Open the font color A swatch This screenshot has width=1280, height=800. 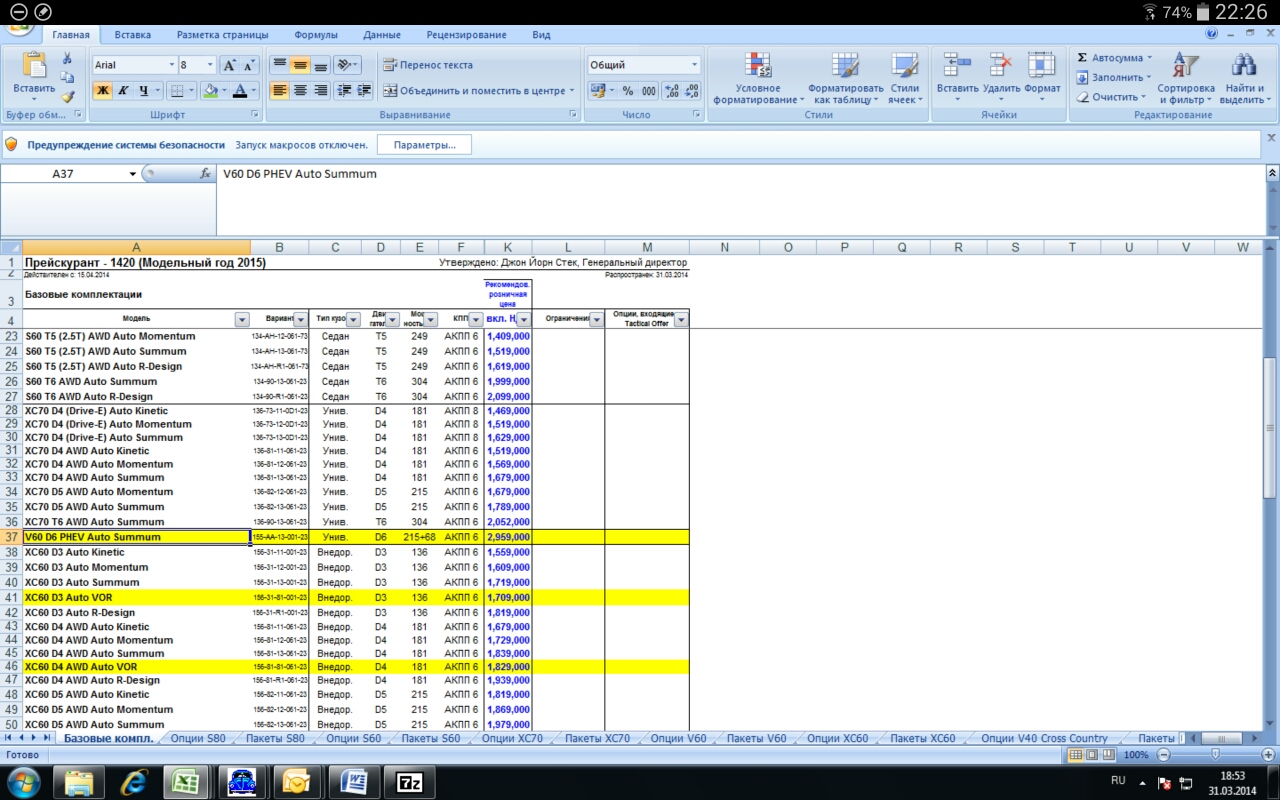click(x=239, y=90)
